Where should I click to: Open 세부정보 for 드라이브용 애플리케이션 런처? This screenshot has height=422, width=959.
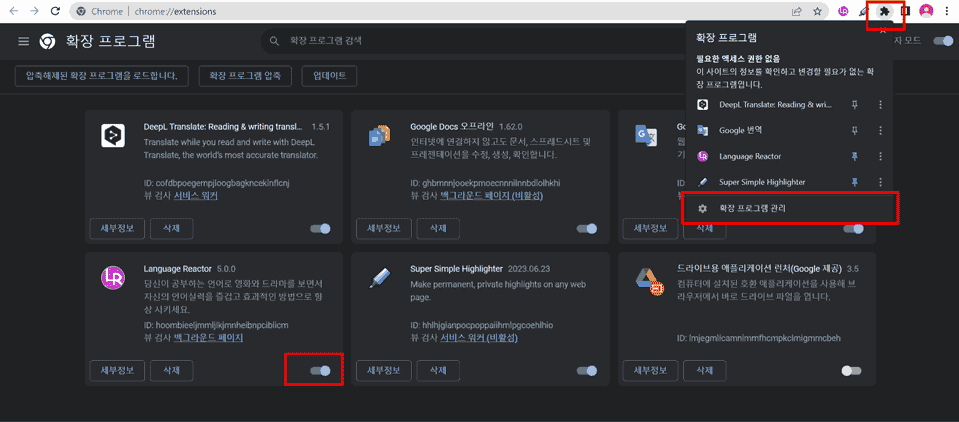650,371
